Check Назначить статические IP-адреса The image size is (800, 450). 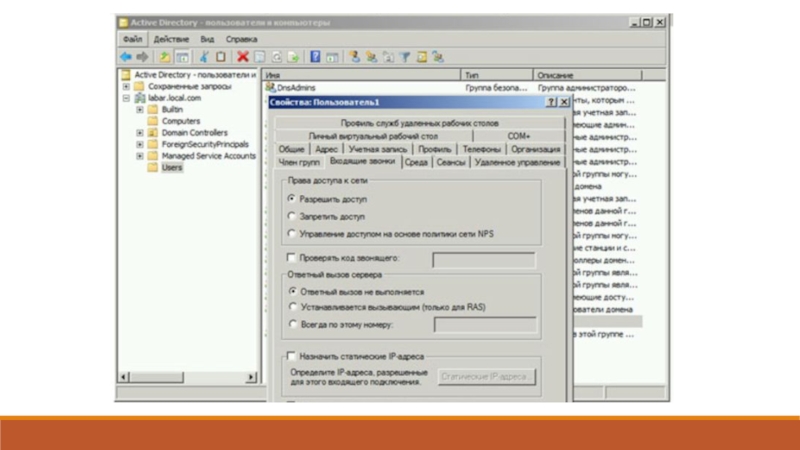(x=291, y=356)
